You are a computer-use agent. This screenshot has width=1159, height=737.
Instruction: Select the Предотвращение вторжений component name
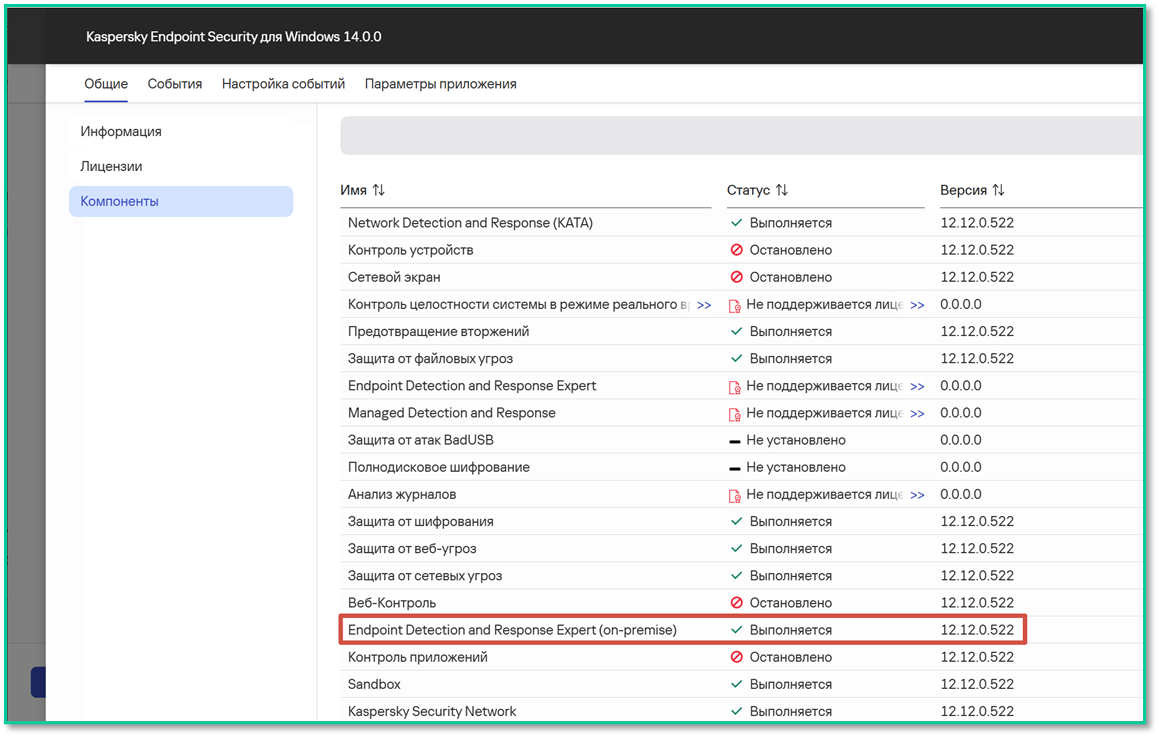[438, 332]
